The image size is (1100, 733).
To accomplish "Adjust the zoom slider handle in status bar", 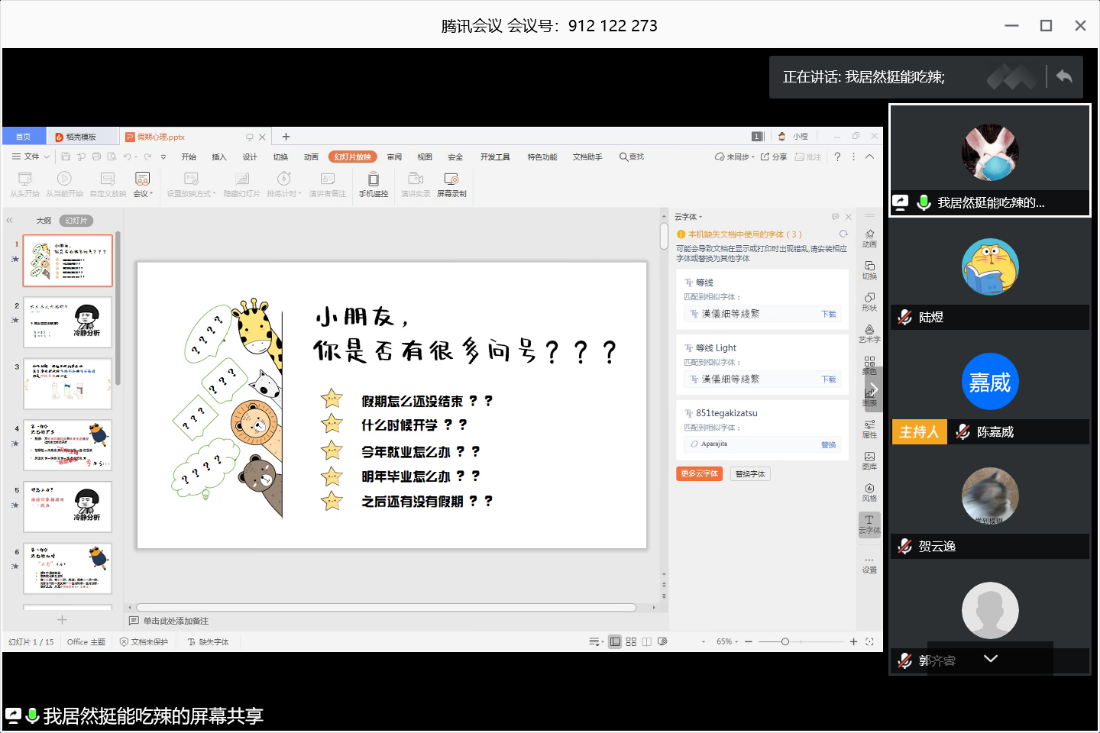I will coord(785,641).
